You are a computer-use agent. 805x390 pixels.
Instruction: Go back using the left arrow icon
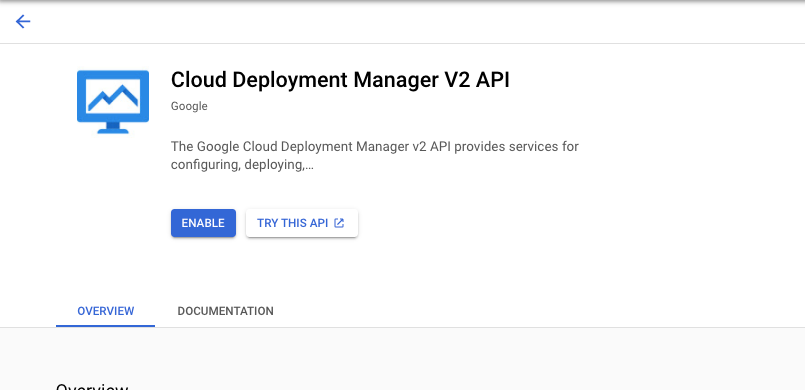click(x=23, y=22)
